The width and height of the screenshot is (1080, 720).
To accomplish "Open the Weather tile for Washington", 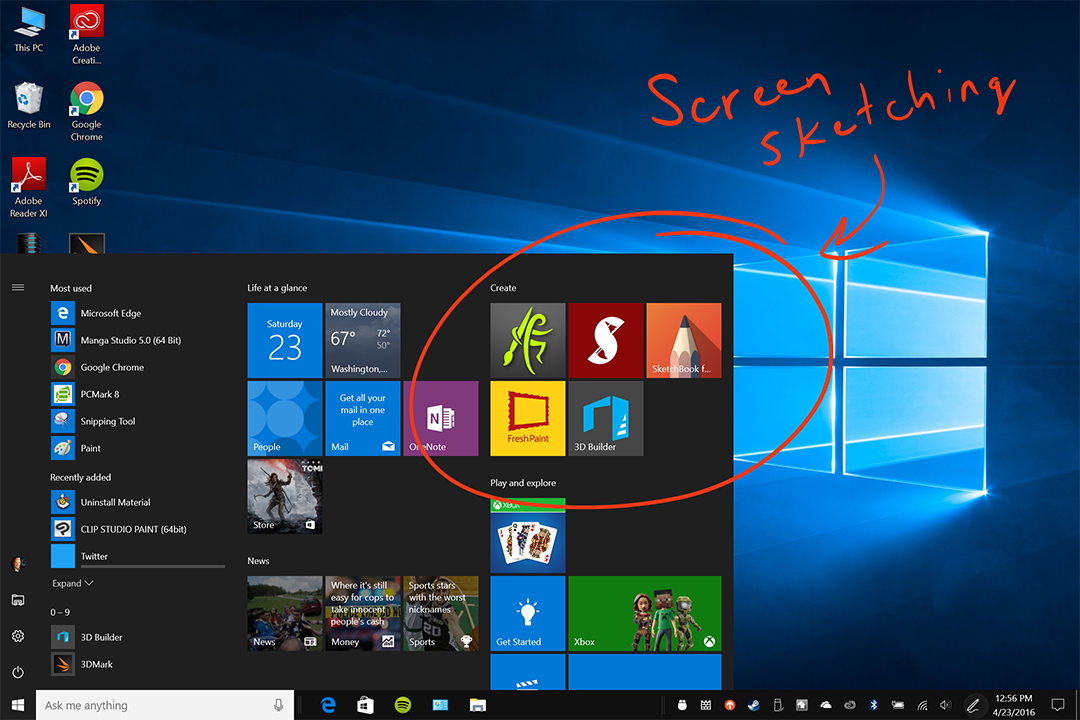I will pos(362,340).
